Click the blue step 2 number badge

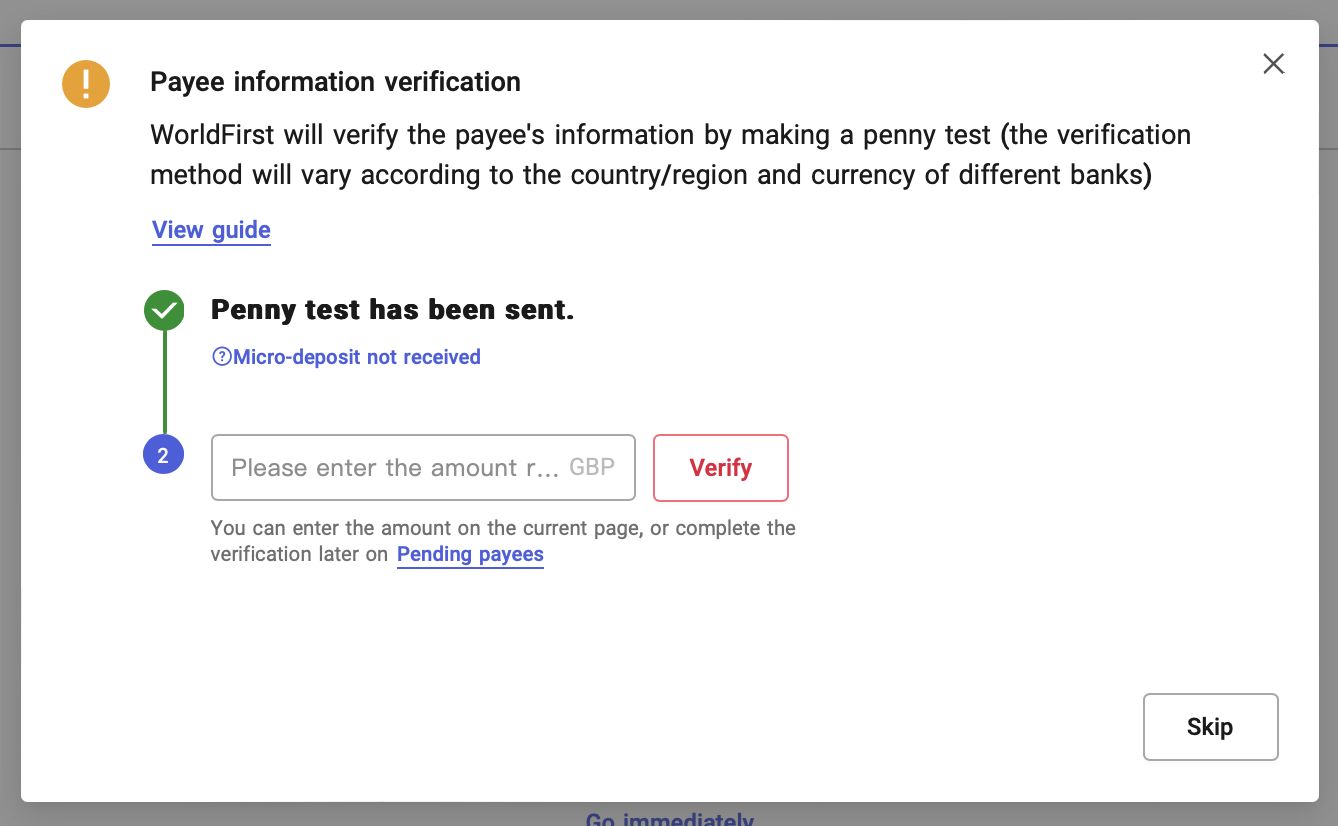coord(163,453)
